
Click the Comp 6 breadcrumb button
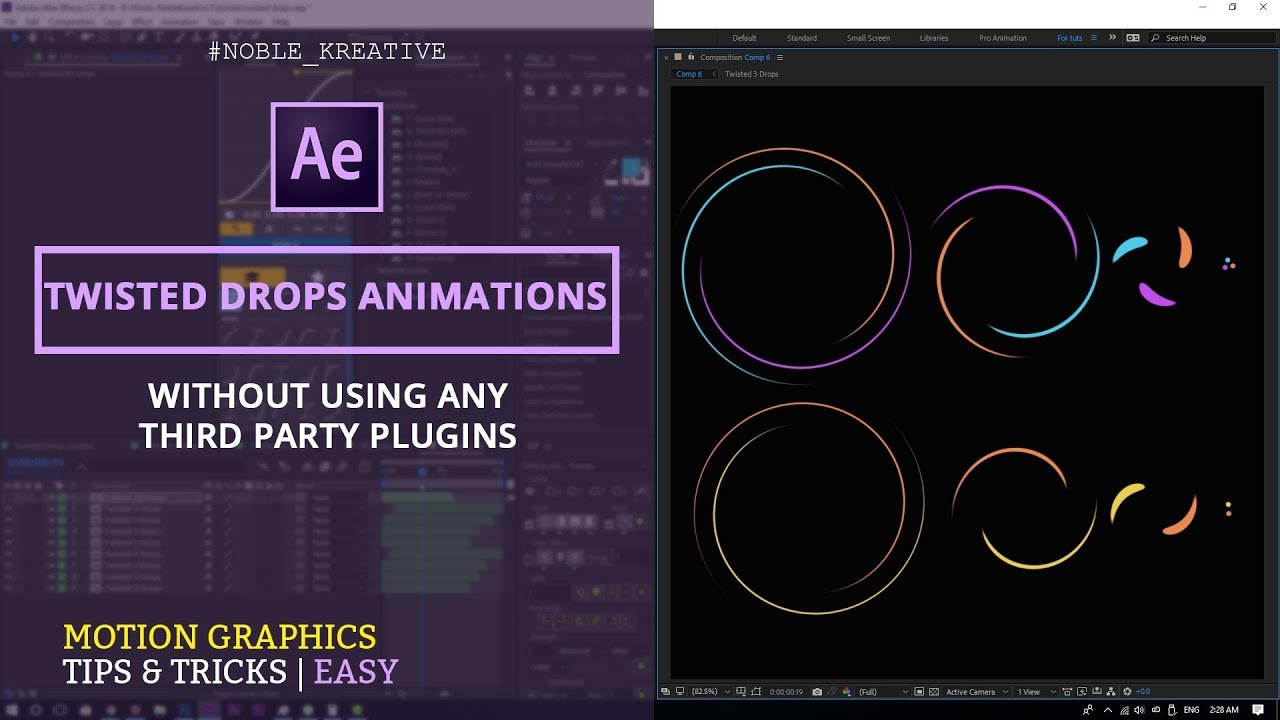click(x=689, y=74)
